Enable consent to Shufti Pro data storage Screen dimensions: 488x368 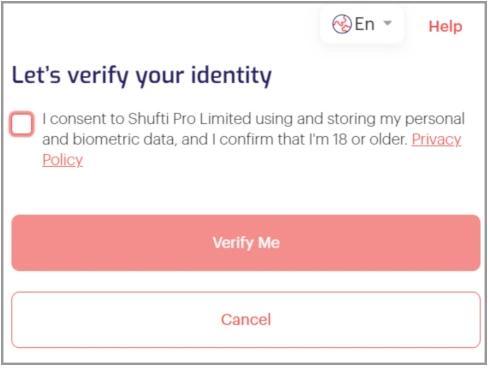click(x=22, y=124)
